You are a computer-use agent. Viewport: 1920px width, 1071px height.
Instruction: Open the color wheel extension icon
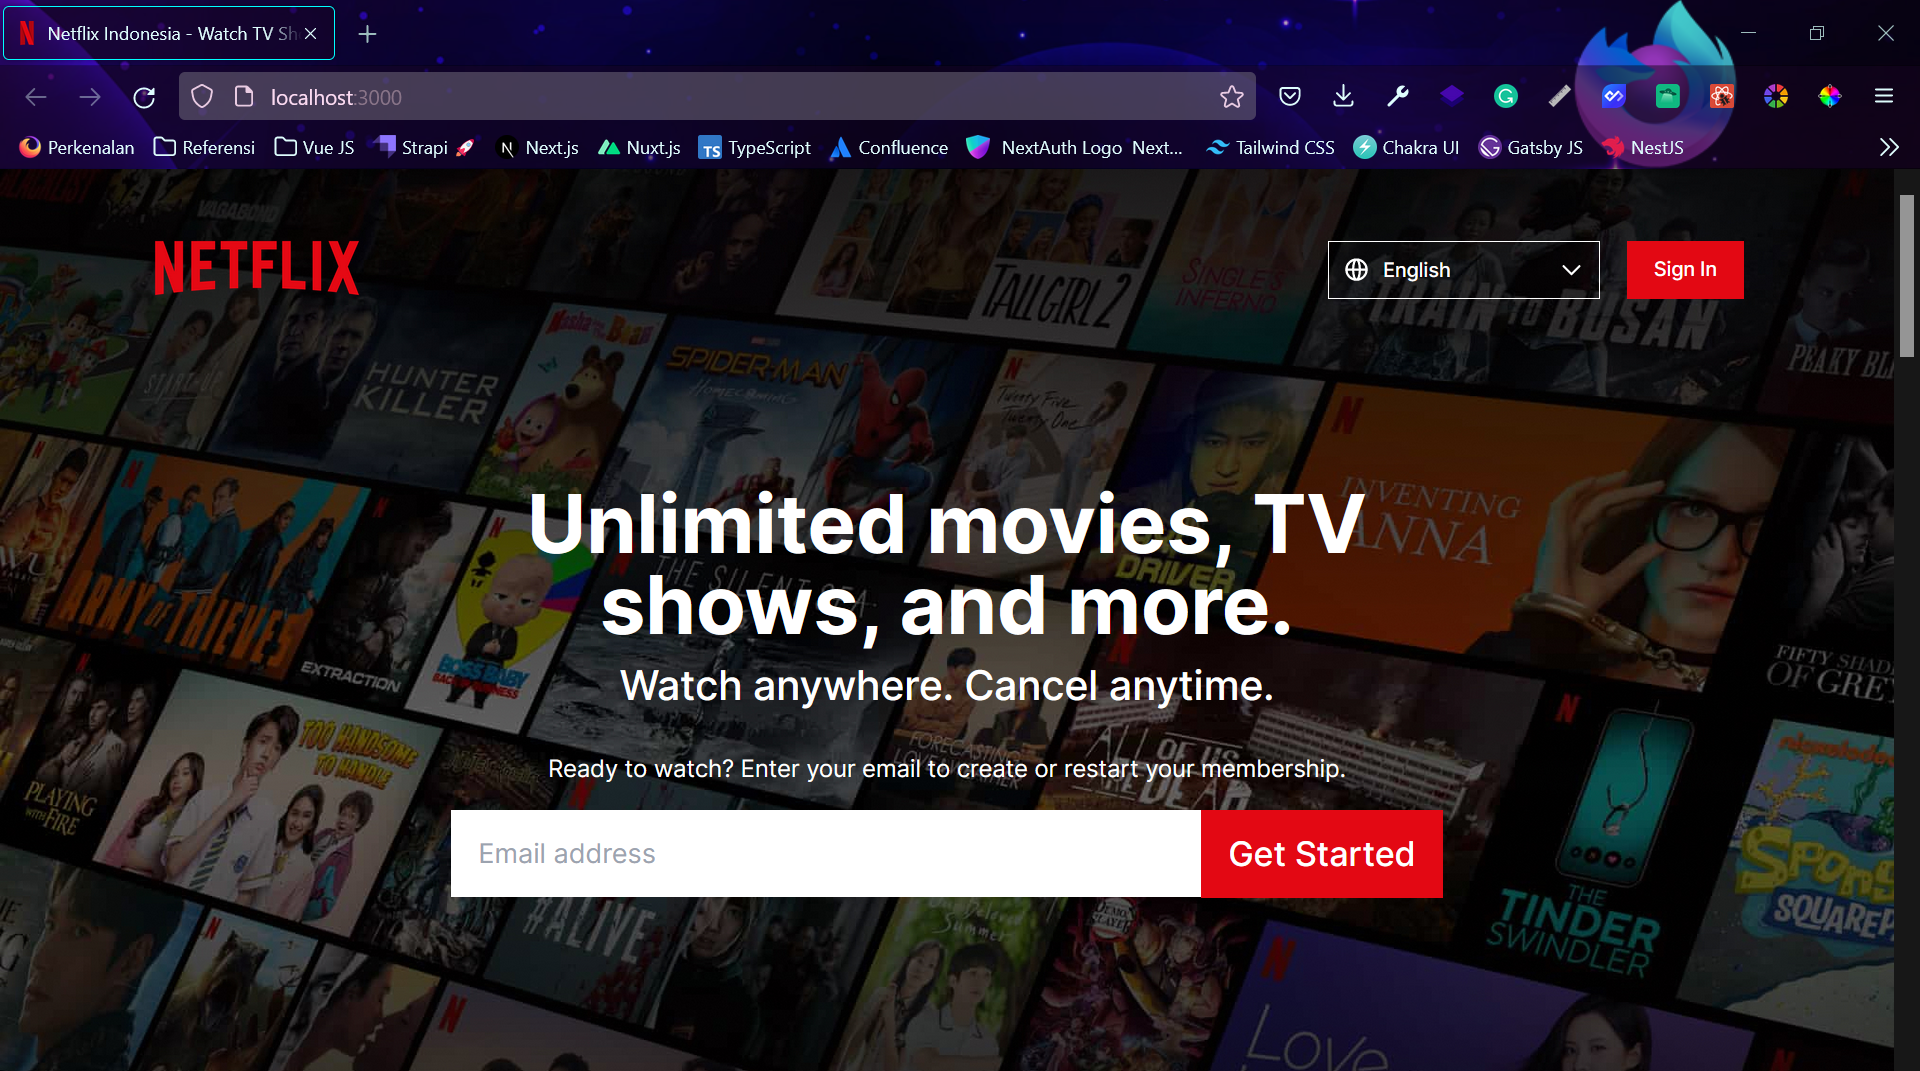[x=1775, y=96]
